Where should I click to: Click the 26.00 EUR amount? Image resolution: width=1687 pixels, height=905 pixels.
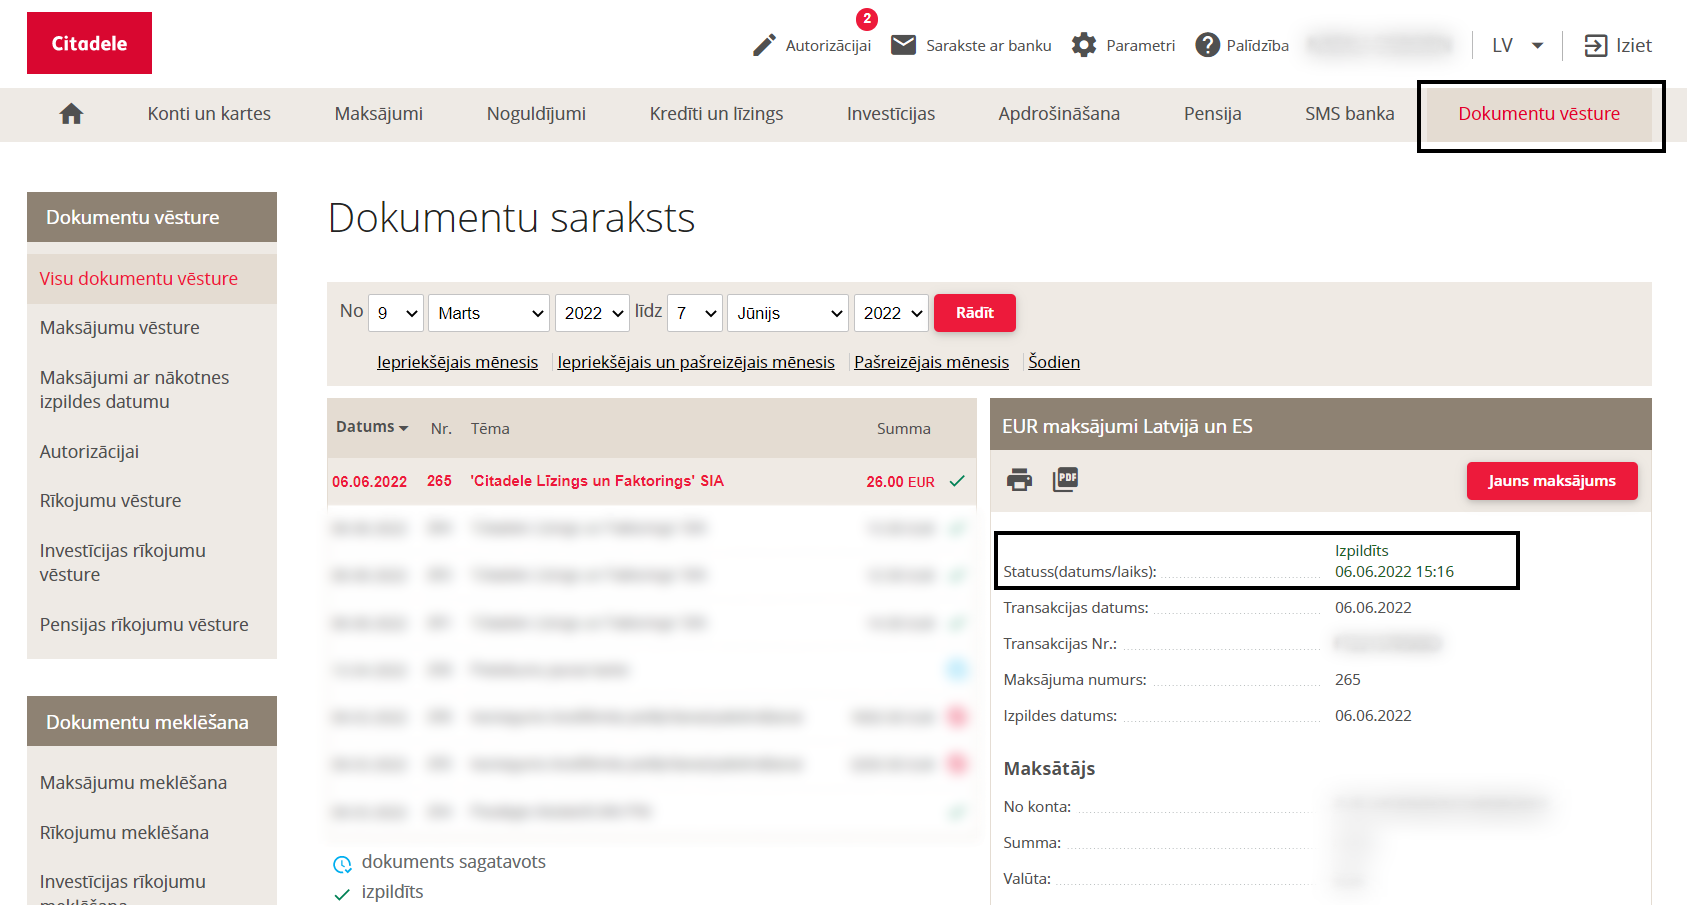(900, 482)
